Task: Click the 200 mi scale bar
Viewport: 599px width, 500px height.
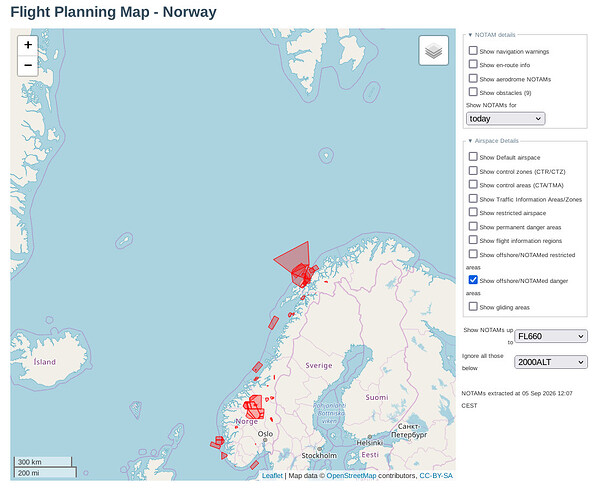Action: point(45,473)
